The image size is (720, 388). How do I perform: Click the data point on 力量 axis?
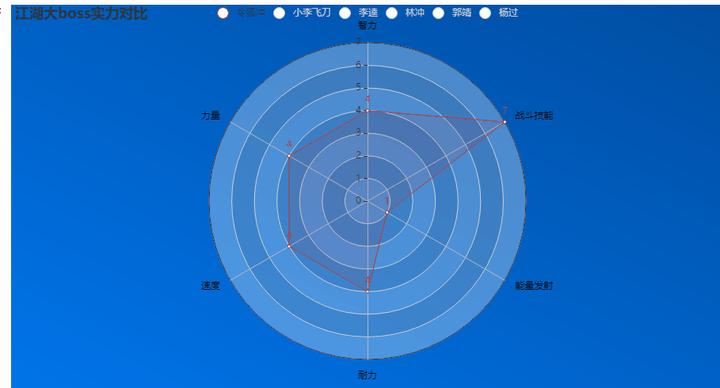pos(289,156)
